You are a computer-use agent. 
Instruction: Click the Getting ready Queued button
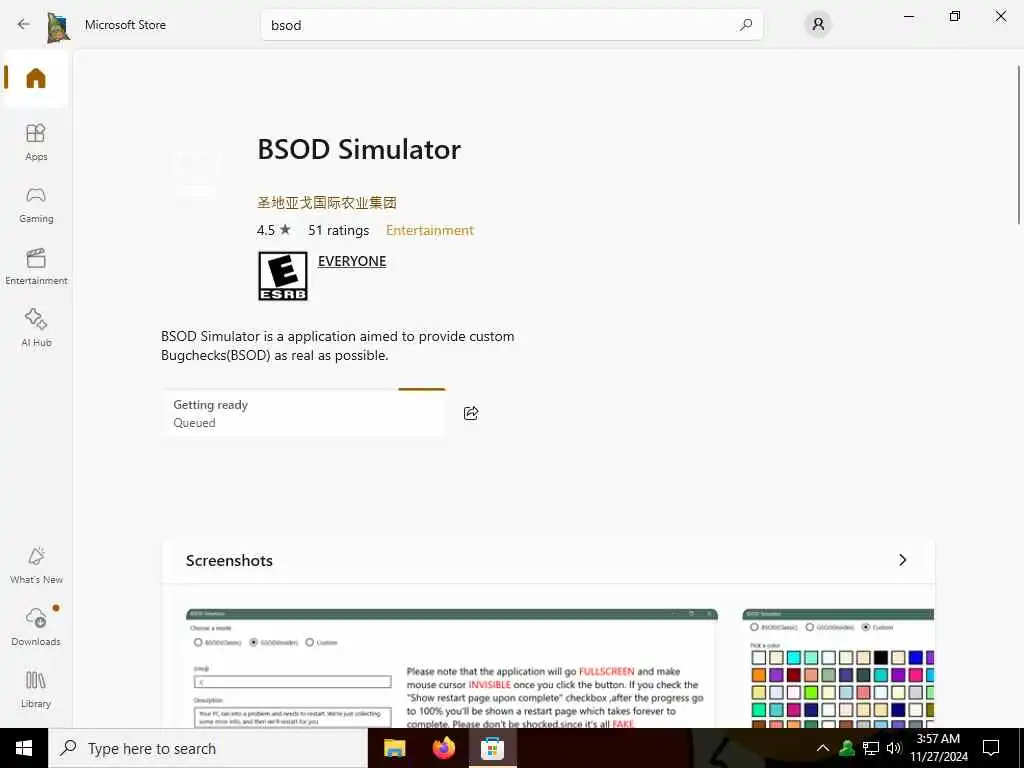click(304, 413)
